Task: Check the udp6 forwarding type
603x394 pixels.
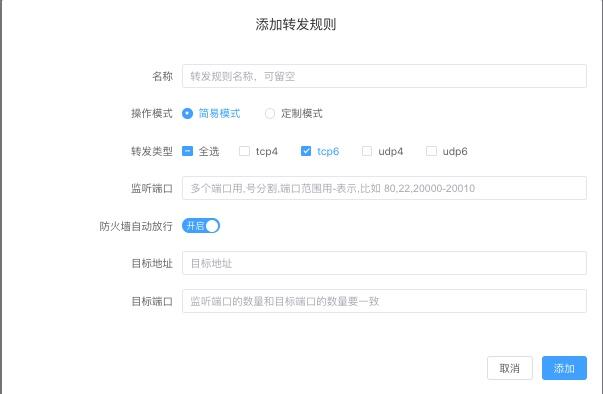Action: pos(431,151)
